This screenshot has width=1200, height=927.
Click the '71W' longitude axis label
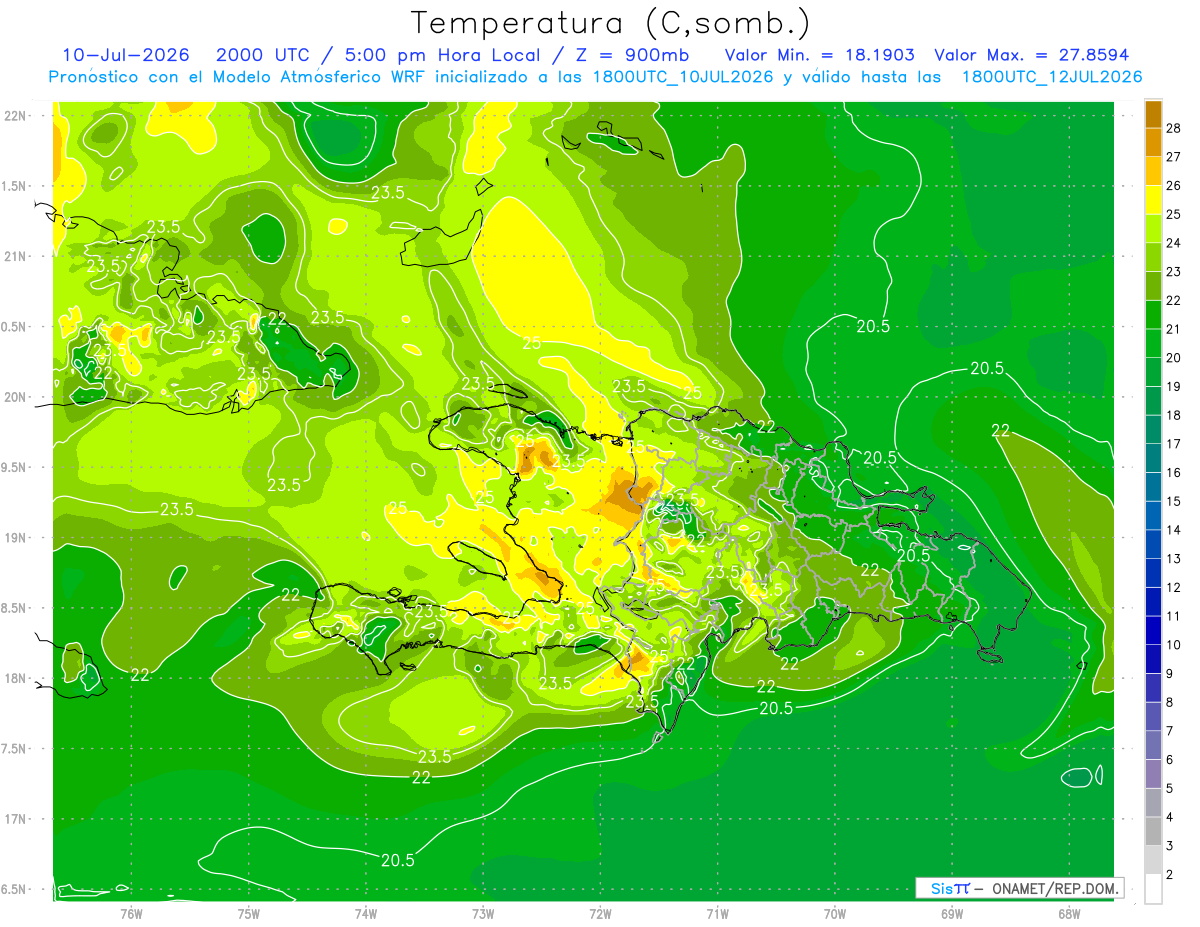pos(717,913)
